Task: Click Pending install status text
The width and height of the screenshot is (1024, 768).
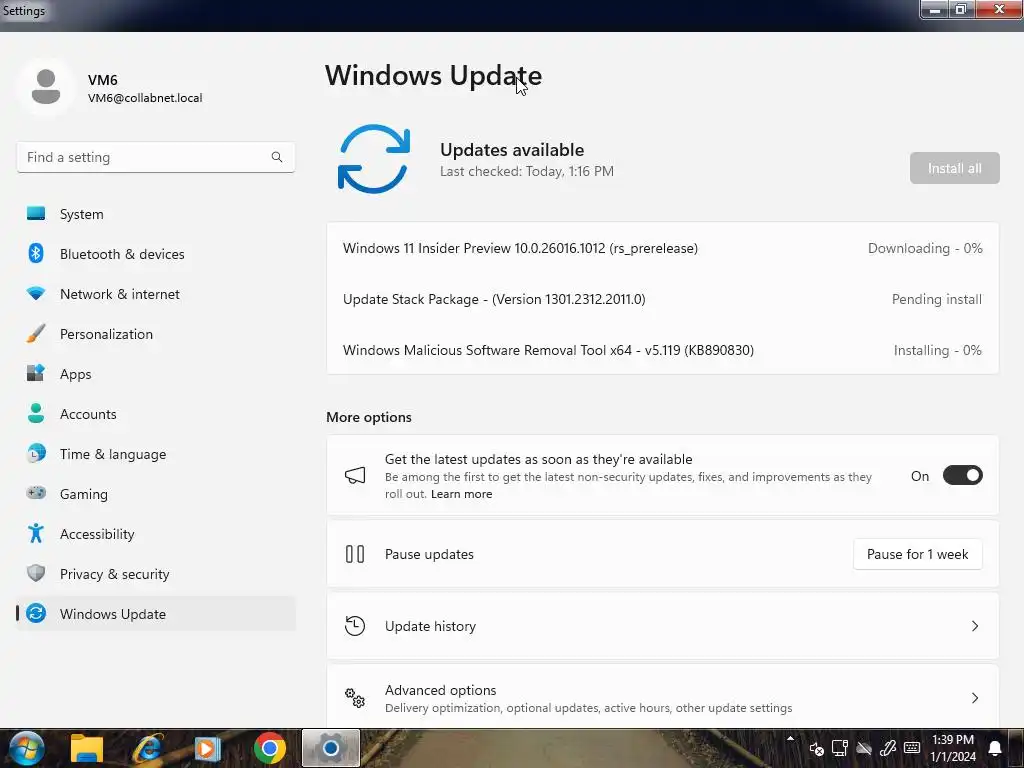Action: click(x=936, y=299)
